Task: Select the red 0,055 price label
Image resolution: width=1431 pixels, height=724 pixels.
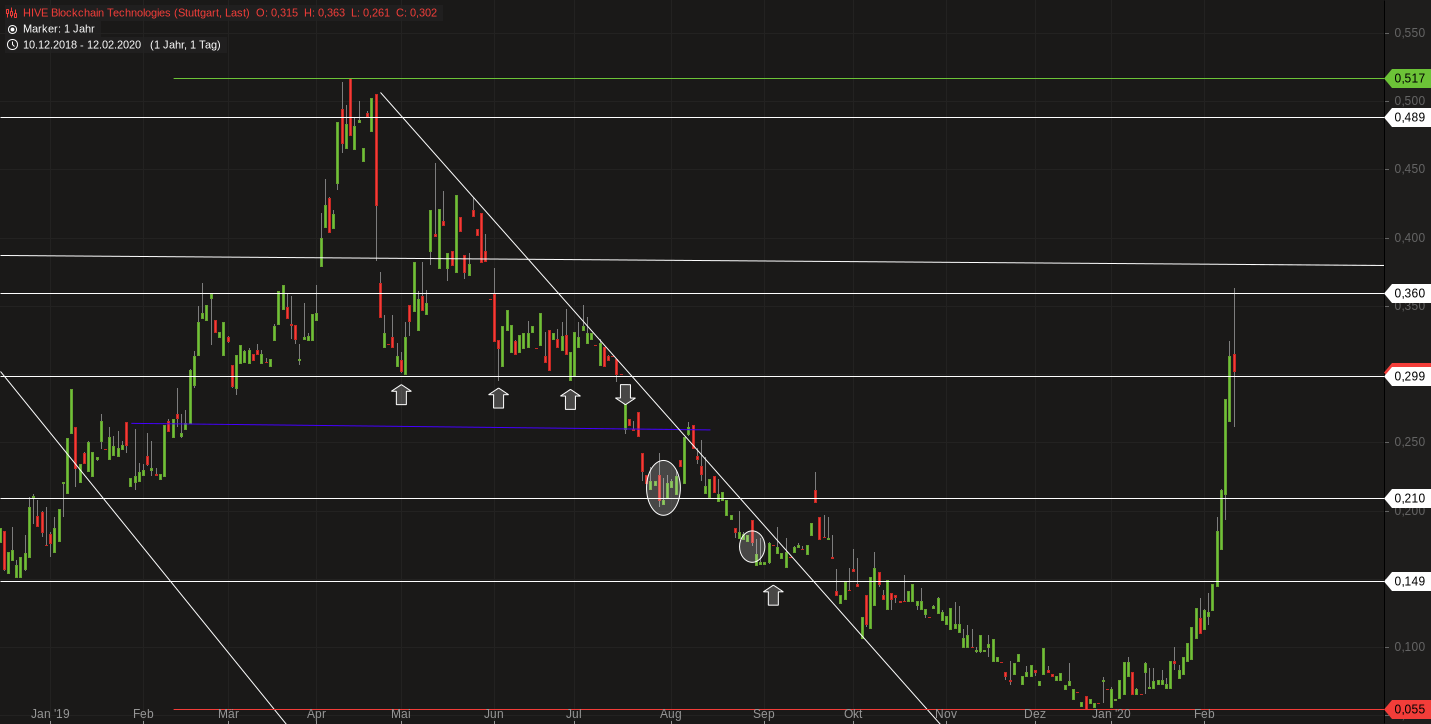Action: [1408, 709]
